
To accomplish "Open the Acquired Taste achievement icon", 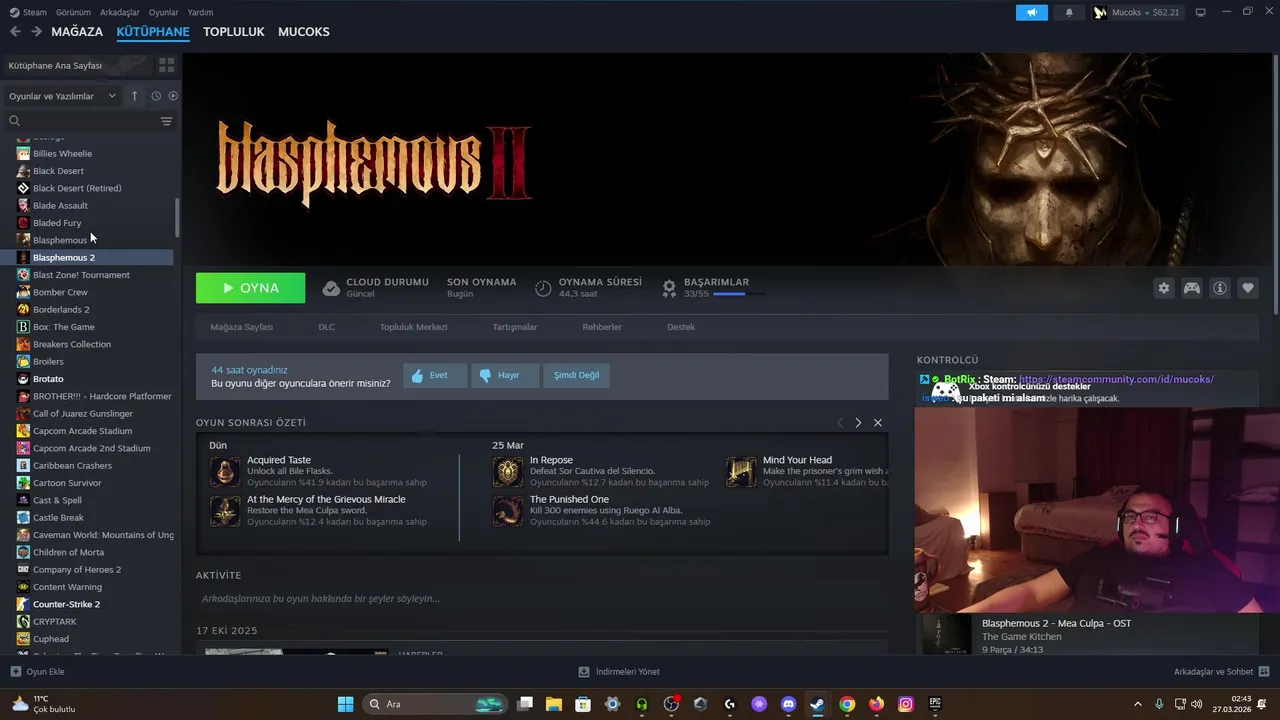I will 225,471.
